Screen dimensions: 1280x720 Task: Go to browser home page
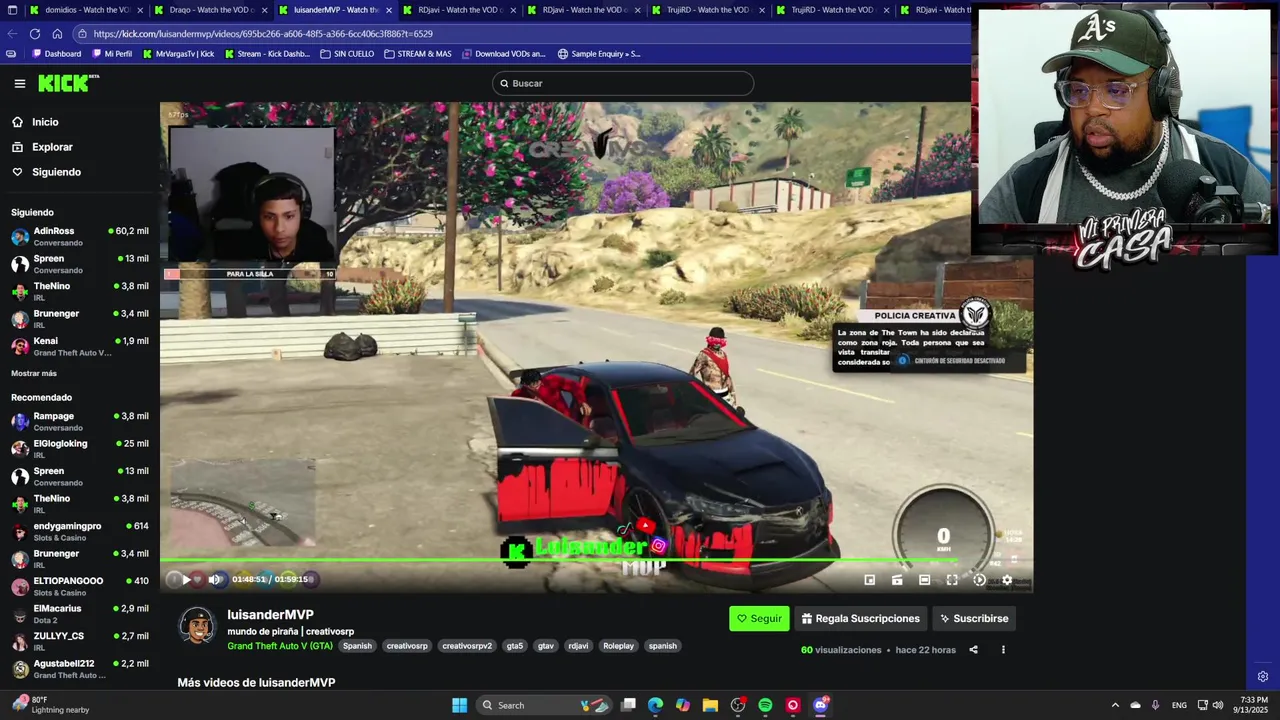57,34
